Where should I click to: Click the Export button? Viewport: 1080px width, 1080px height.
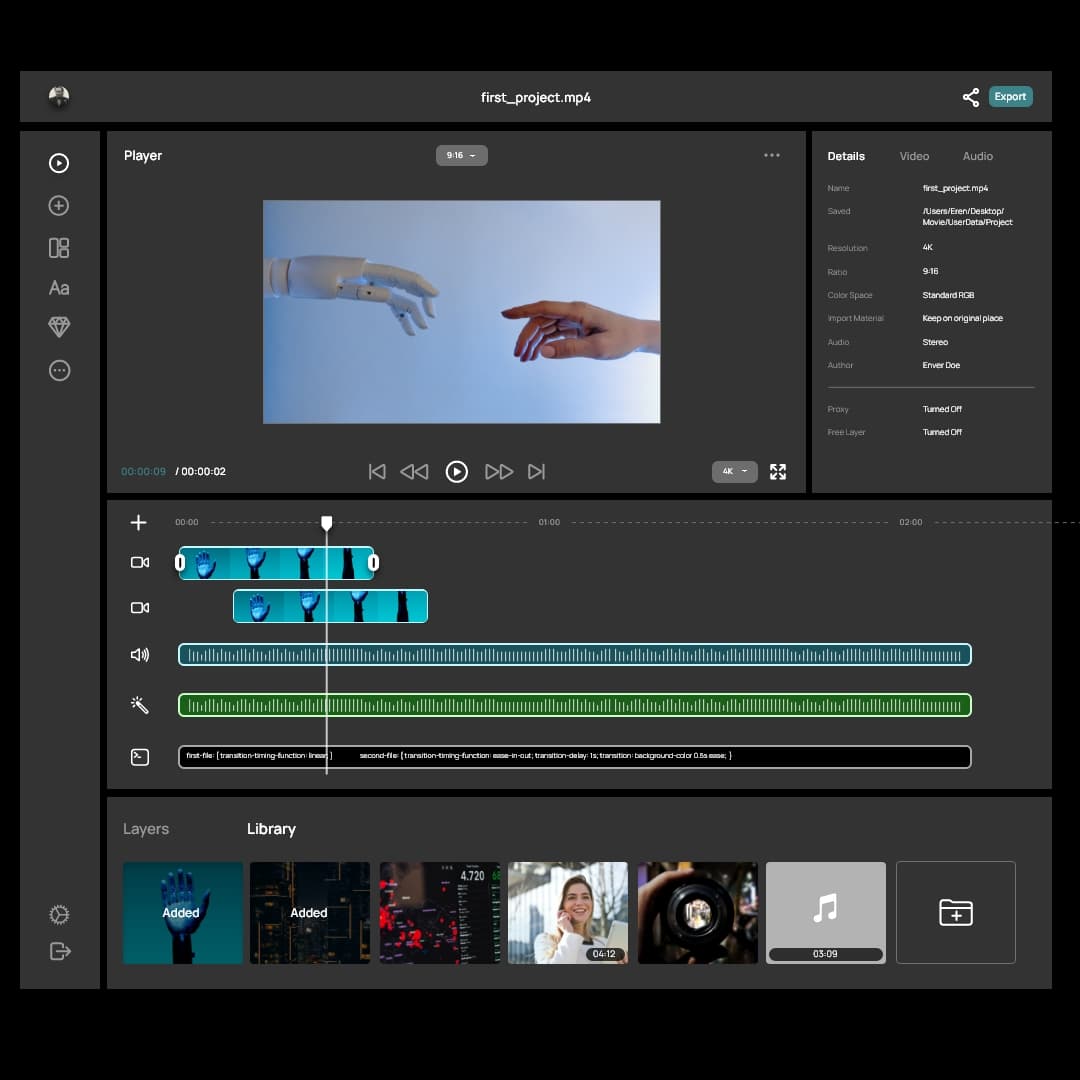point(1010,97)
